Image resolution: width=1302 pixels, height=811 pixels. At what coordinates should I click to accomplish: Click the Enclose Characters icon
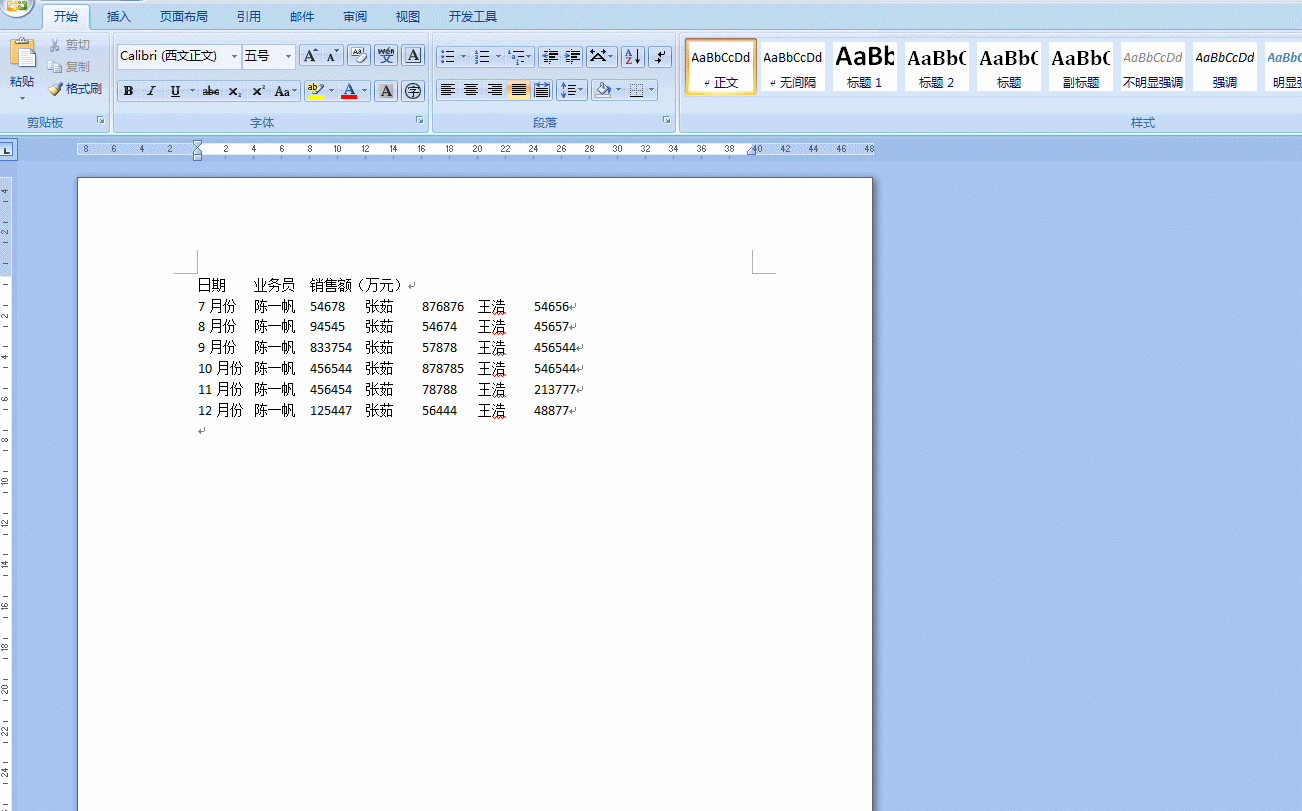click(413, 91)
